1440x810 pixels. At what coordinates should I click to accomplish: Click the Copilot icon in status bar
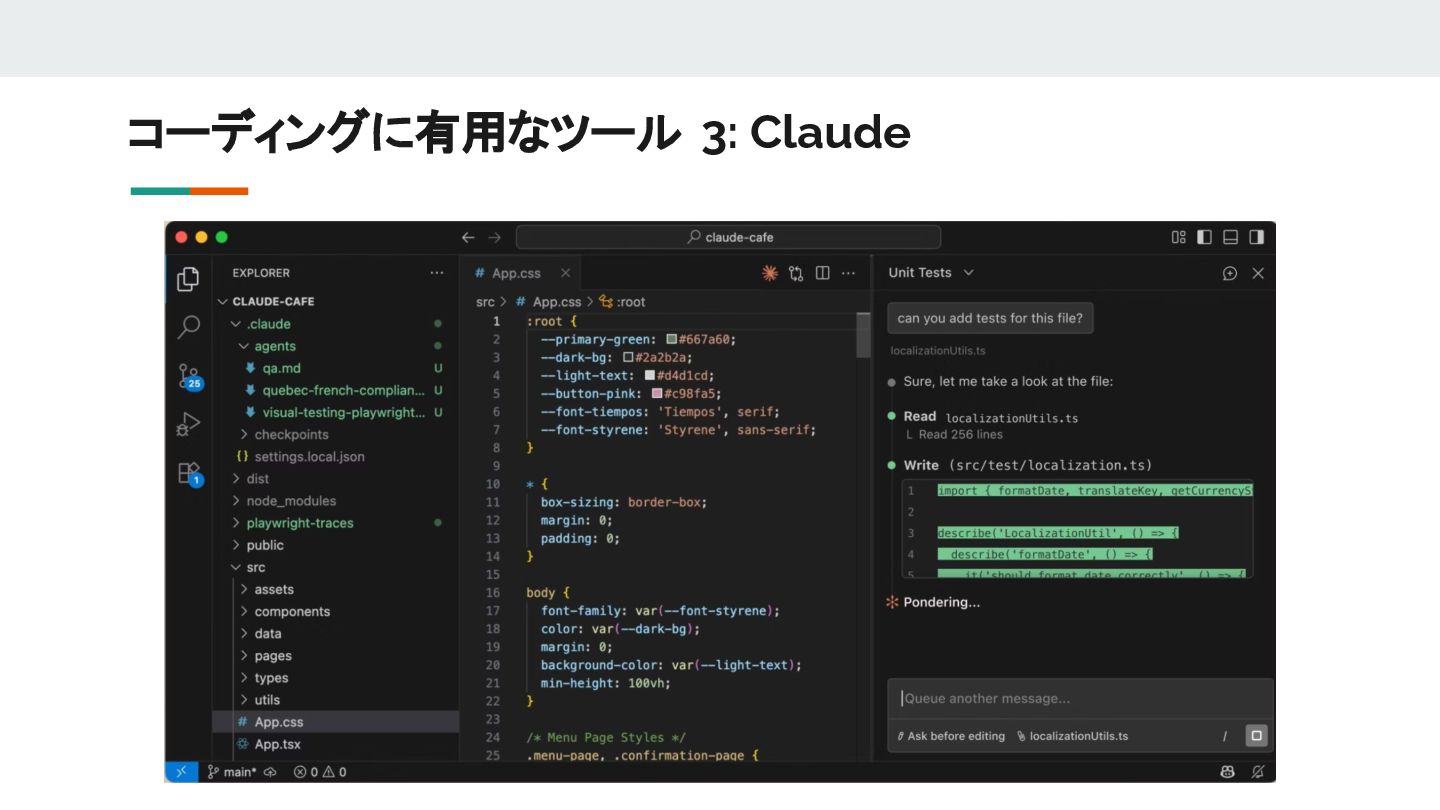click(x=1228, y=772)
